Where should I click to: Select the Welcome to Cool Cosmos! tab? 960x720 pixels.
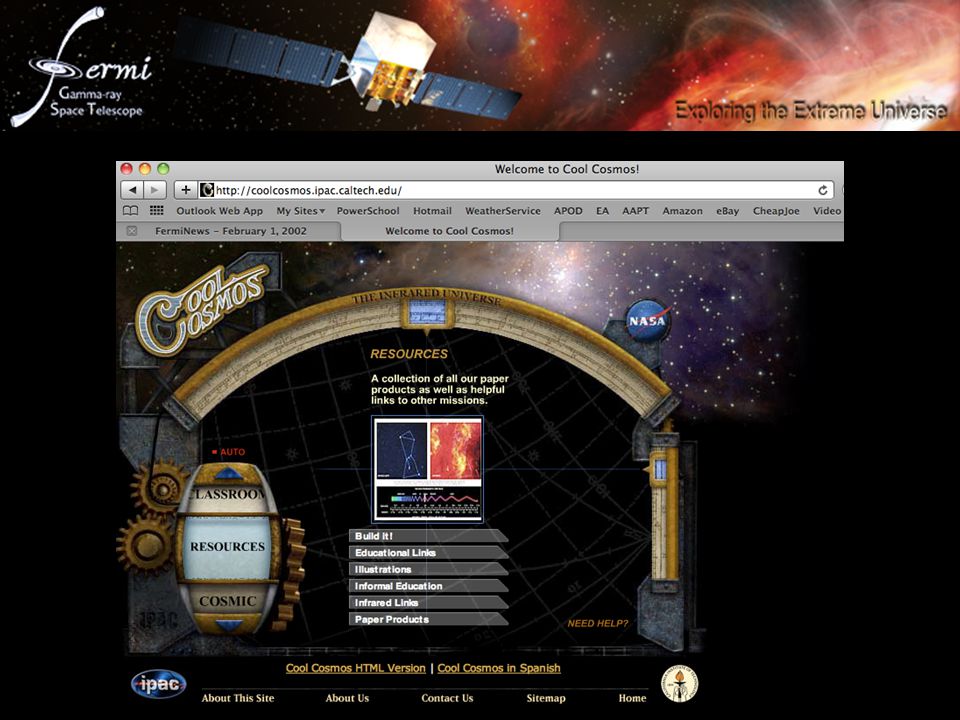point(449,231)
